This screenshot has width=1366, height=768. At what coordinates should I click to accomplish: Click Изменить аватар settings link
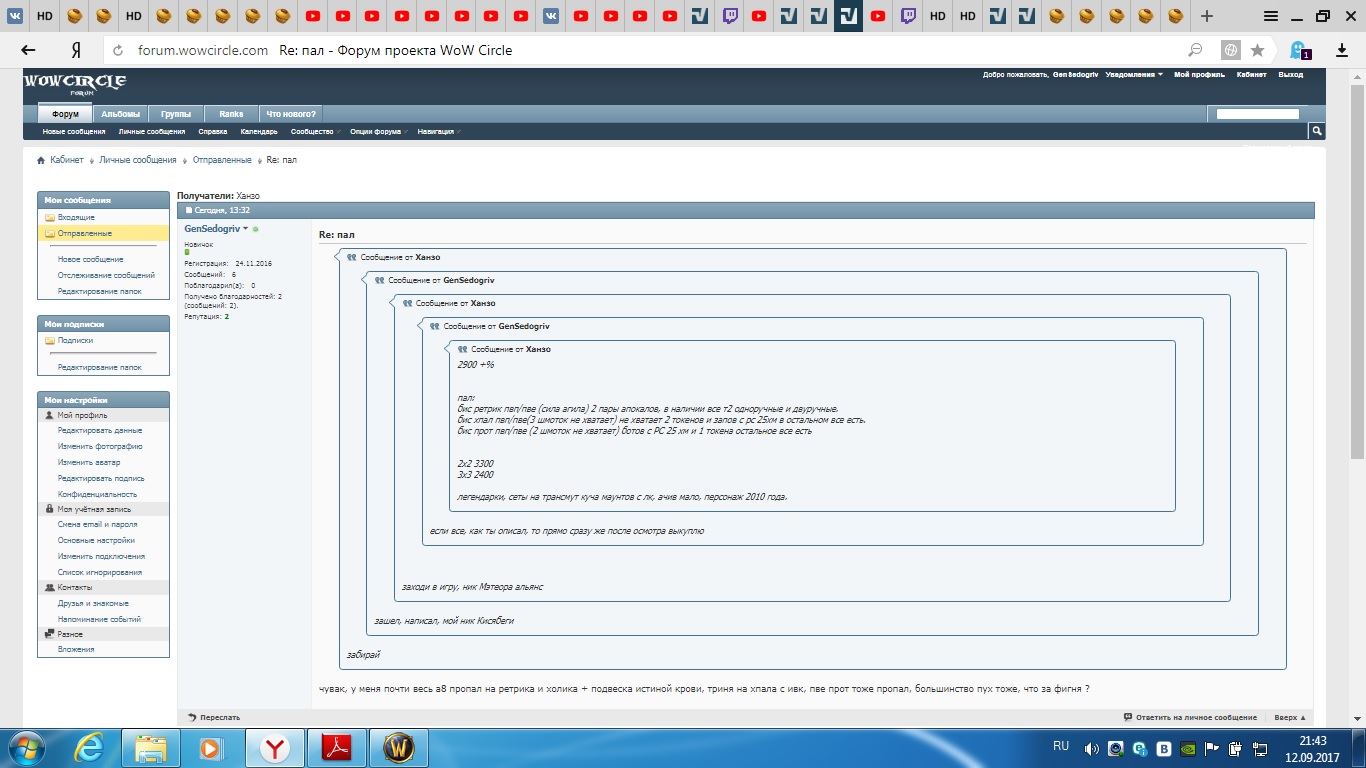point(88,462)
